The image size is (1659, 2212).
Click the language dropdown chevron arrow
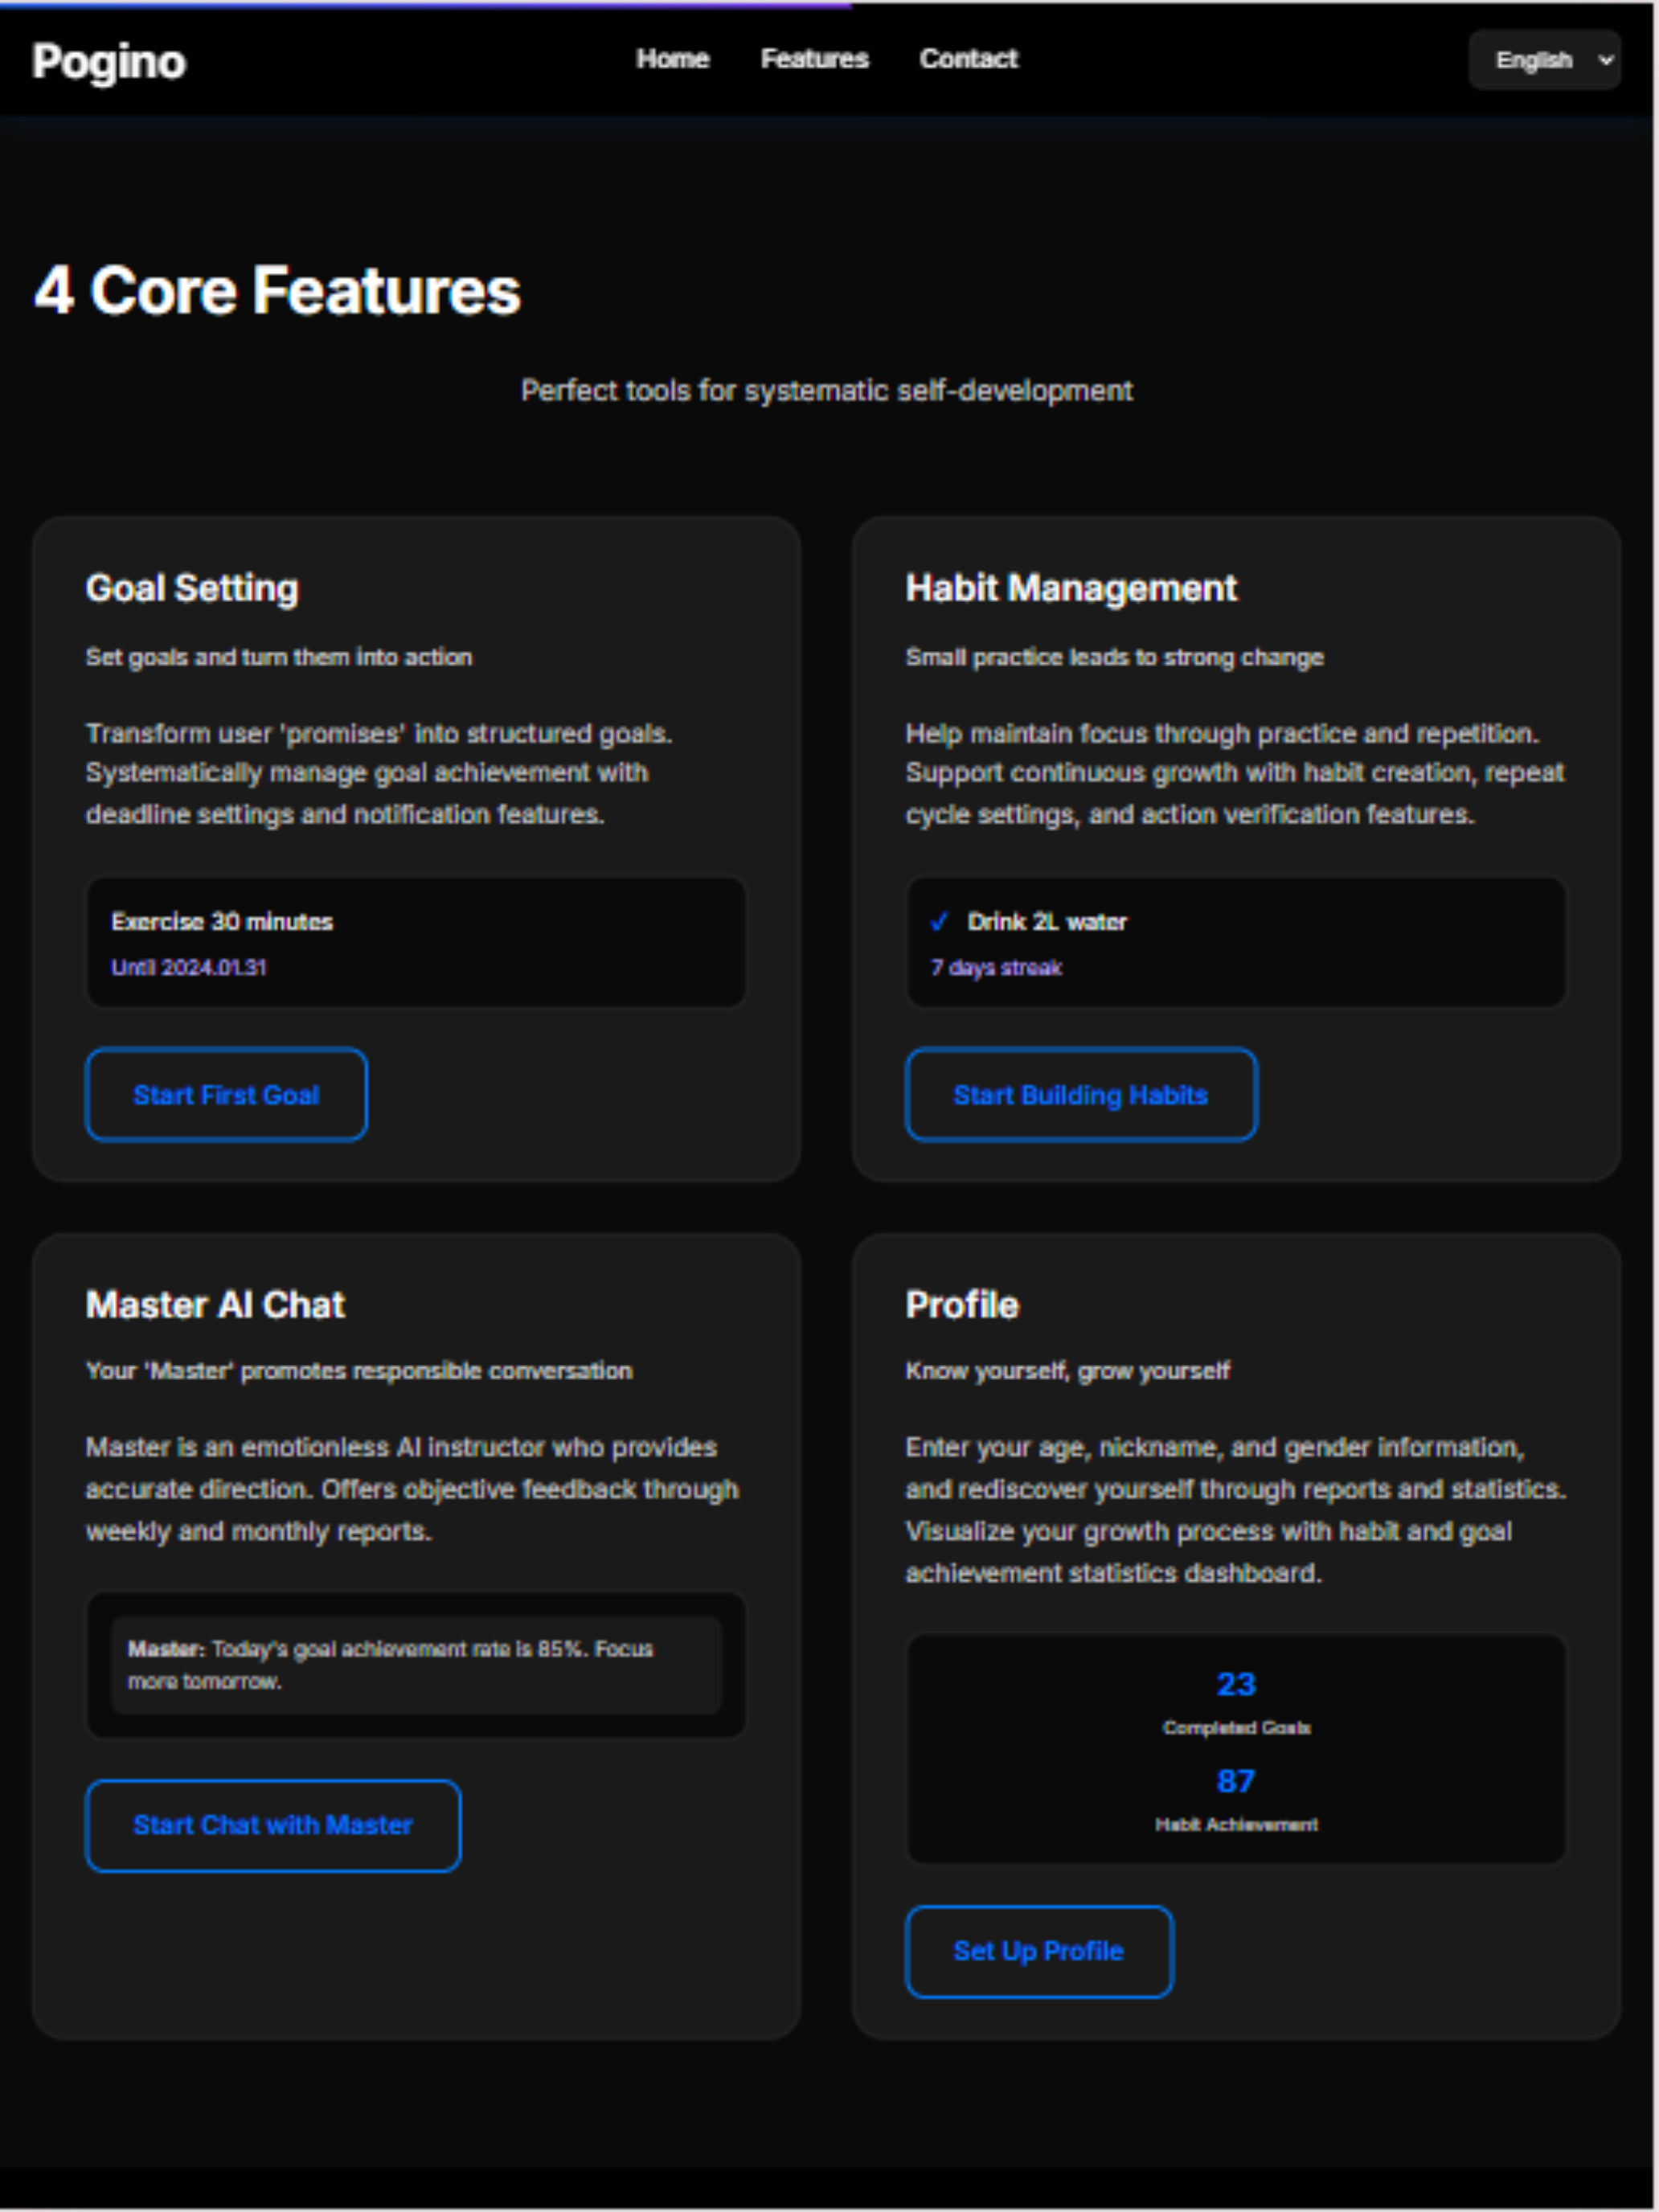pos(1605,60)
